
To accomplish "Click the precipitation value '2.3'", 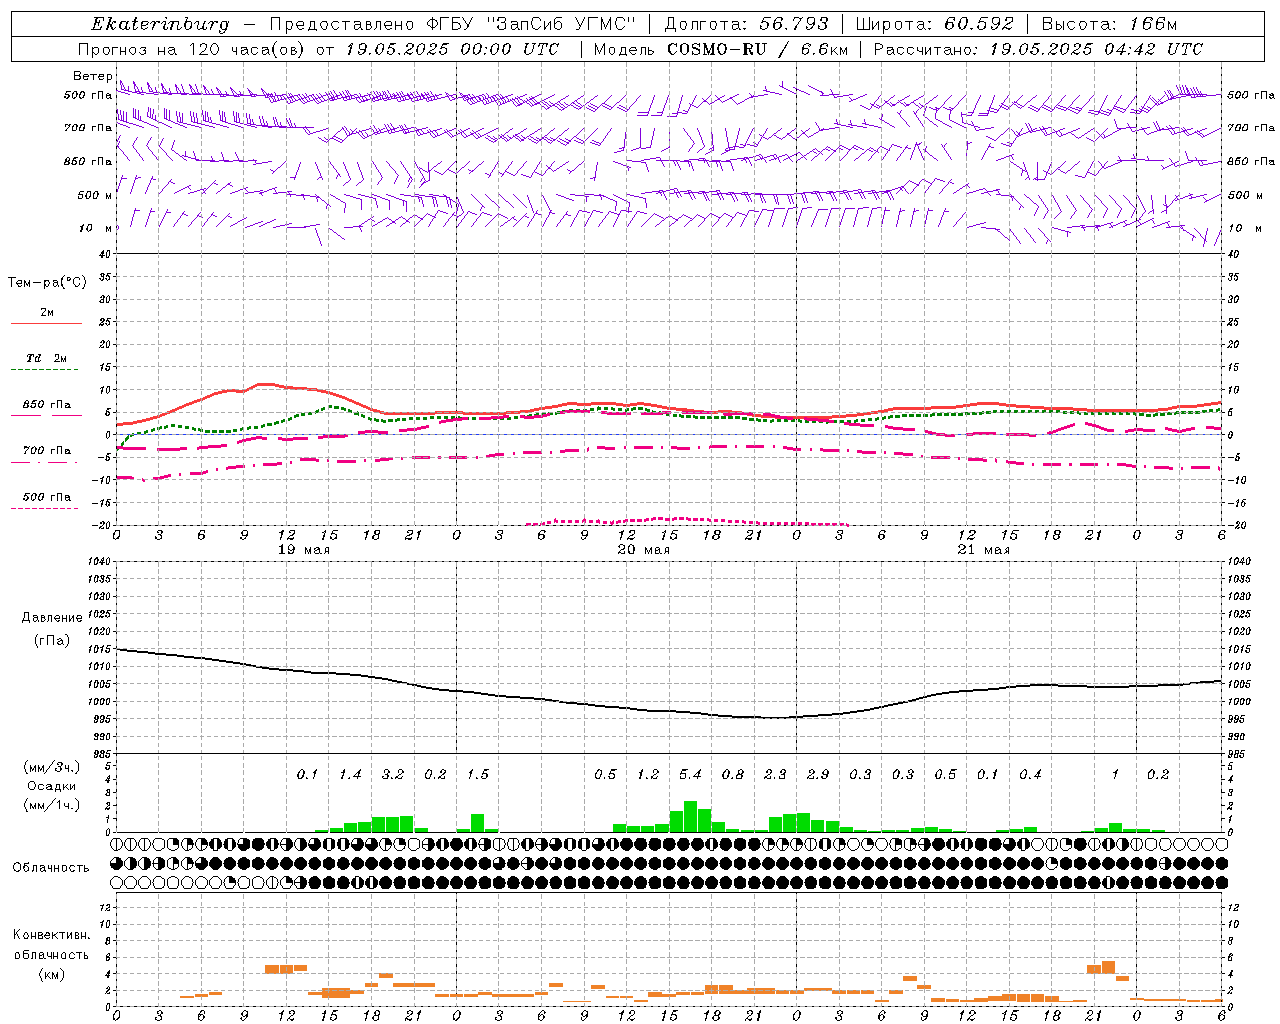I will click(775, 775).
